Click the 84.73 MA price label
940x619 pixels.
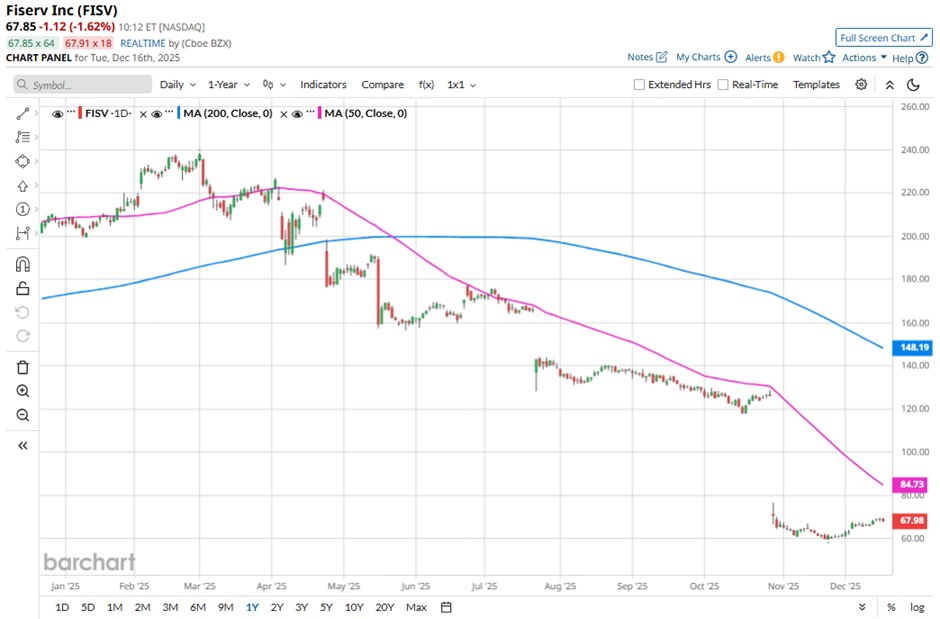tap(912, 484)
